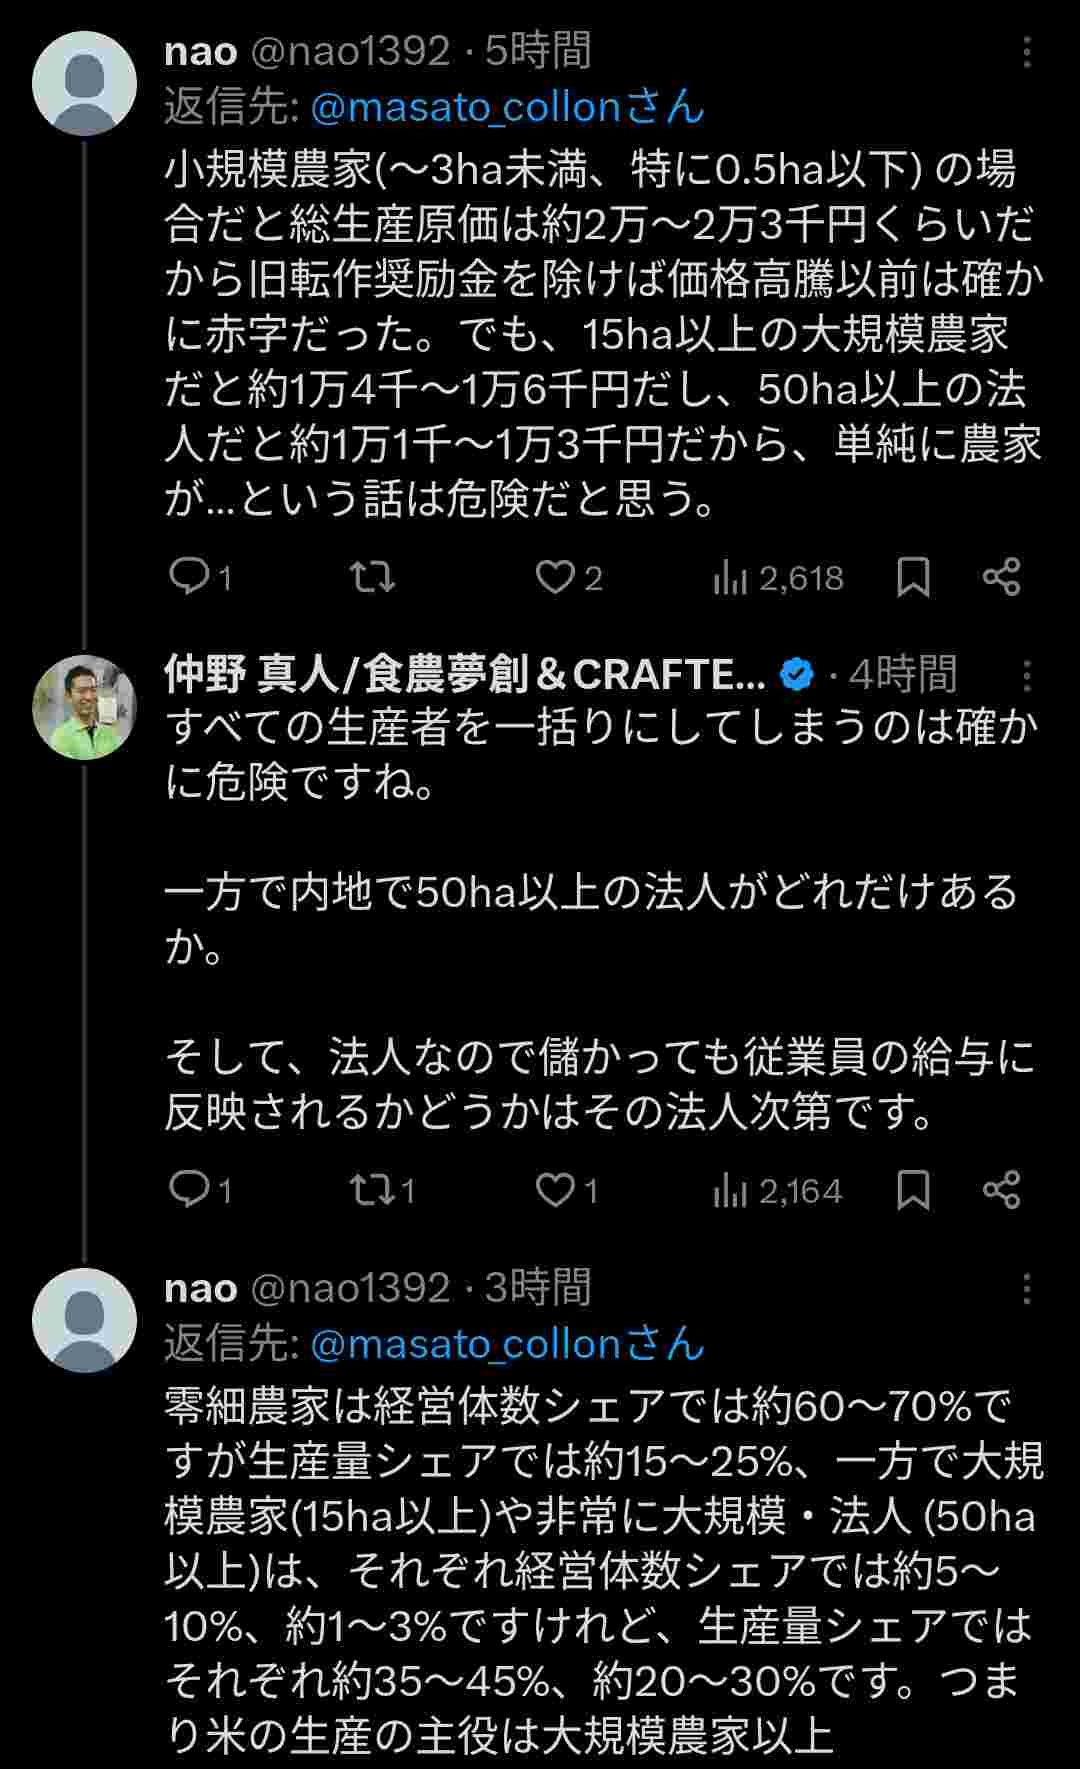Reply to 仲野 真人's tweet

click(188, 1190)
